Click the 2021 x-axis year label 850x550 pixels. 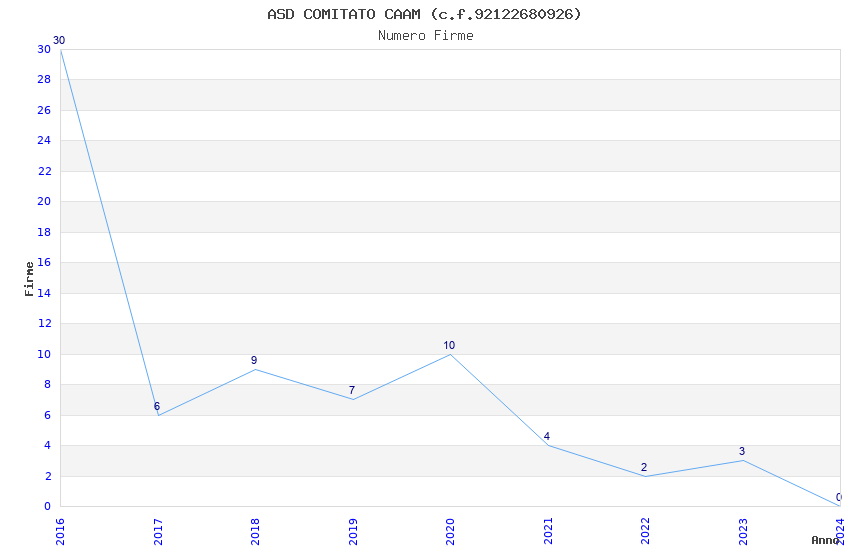548,532
